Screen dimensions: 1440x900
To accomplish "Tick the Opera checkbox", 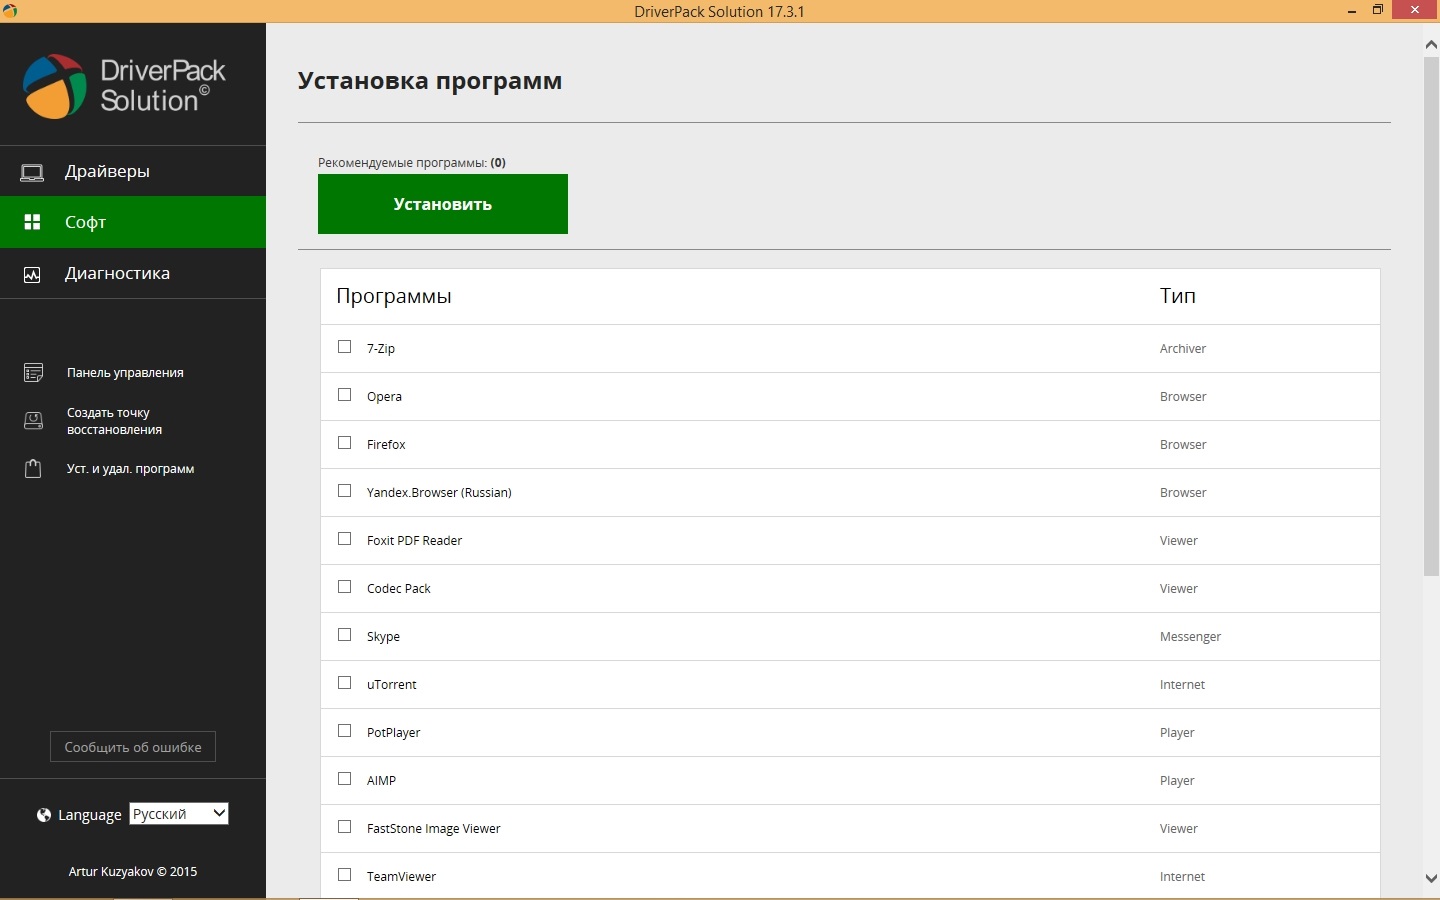I will (345, 395).
